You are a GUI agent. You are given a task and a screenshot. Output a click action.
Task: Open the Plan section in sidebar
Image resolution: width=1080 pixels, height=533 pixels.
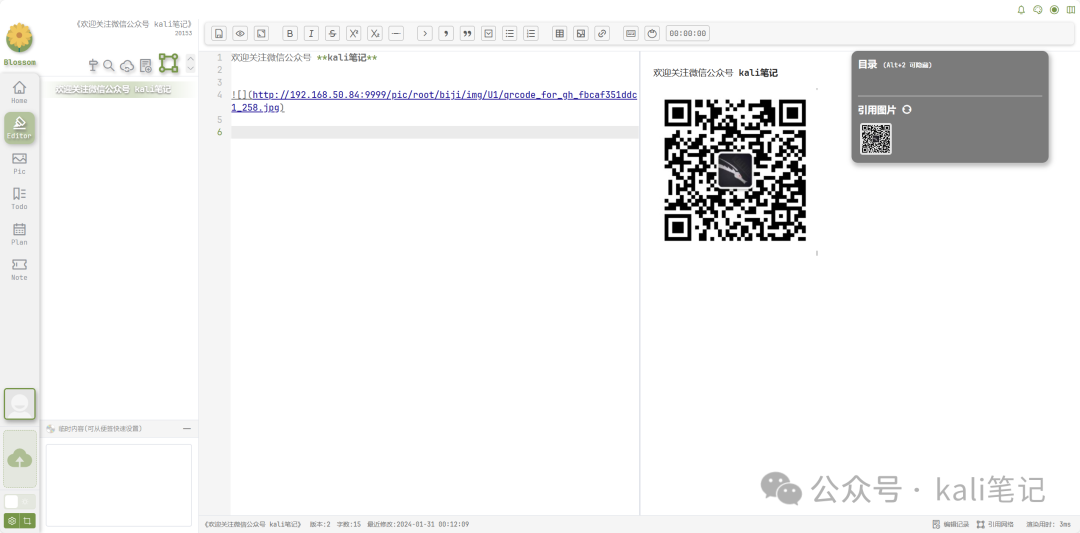coord(19,234)
